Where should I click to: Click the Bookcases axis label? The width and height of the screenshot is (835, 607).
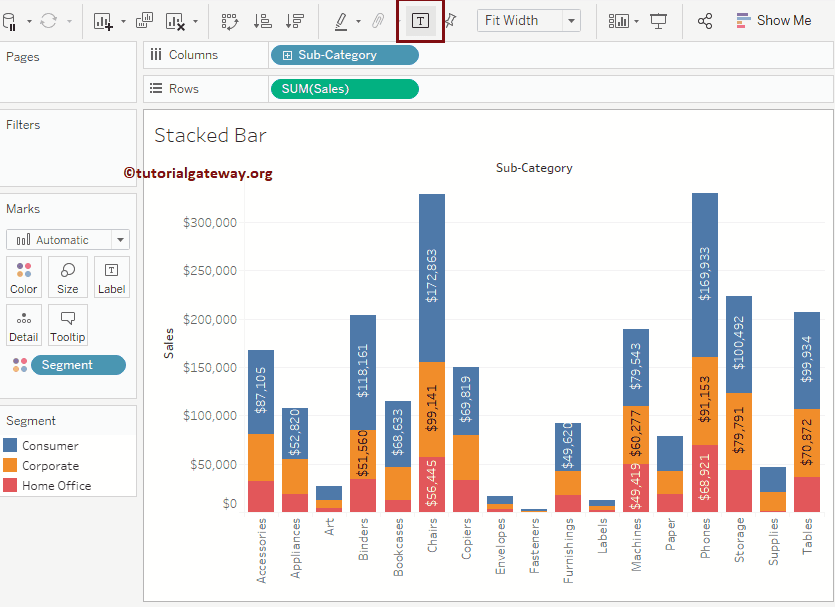[x=398, y=547]
